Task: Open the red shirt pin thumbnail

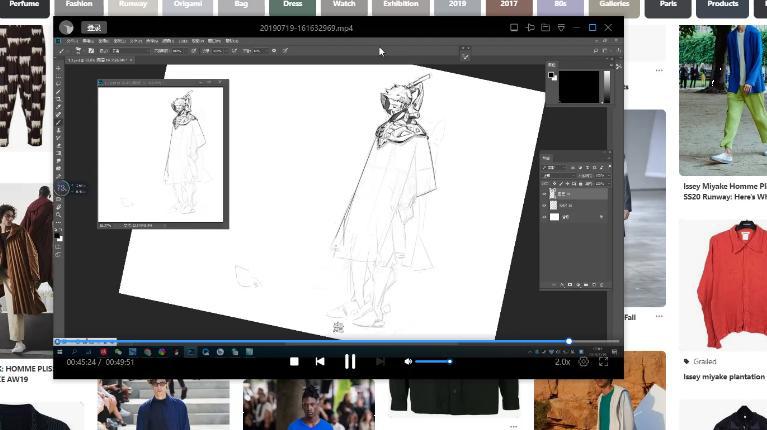Action: (x=723, y=284)
